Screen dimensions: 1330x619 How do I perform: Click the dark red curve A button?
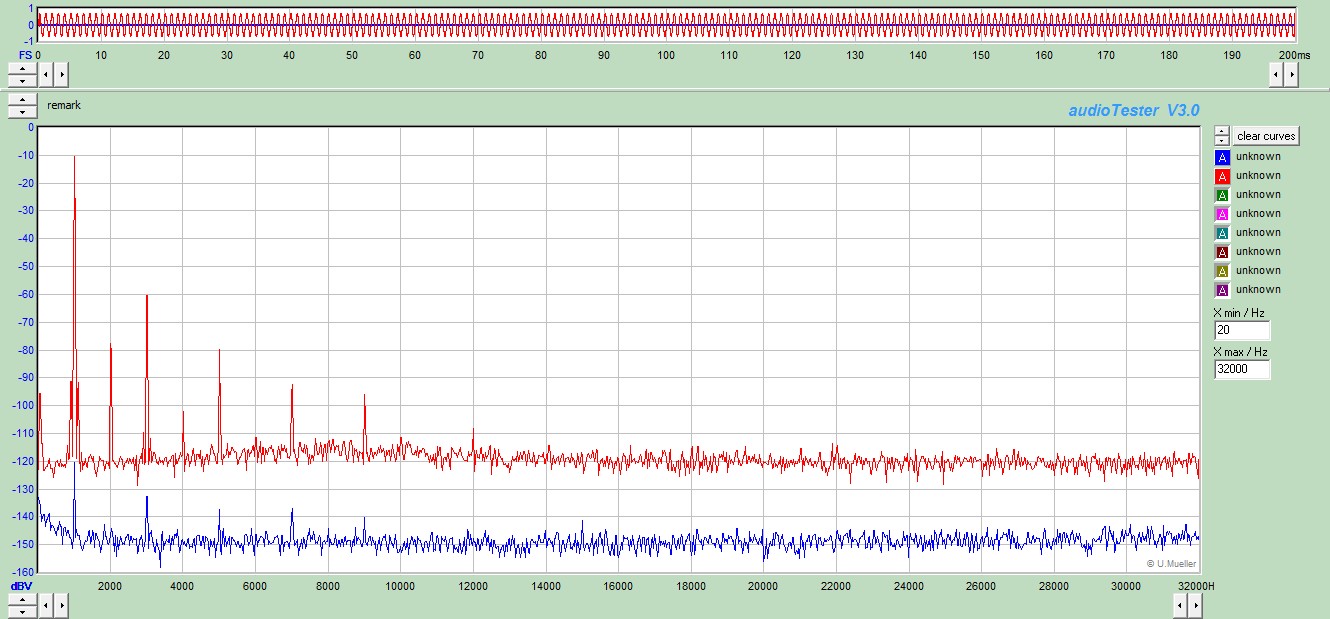(1221, 252)
